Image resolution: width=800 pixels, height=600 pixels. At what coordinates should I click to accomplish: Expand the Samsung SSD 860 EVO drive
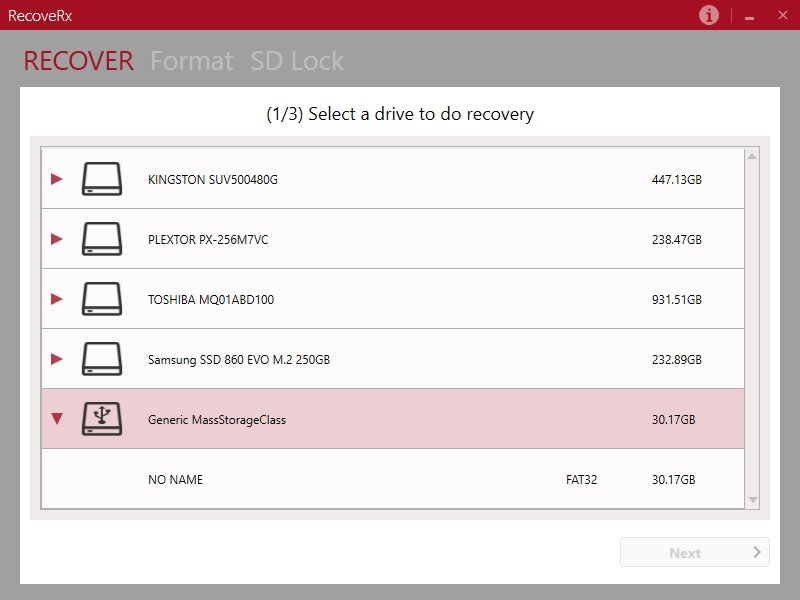(57, 359)
